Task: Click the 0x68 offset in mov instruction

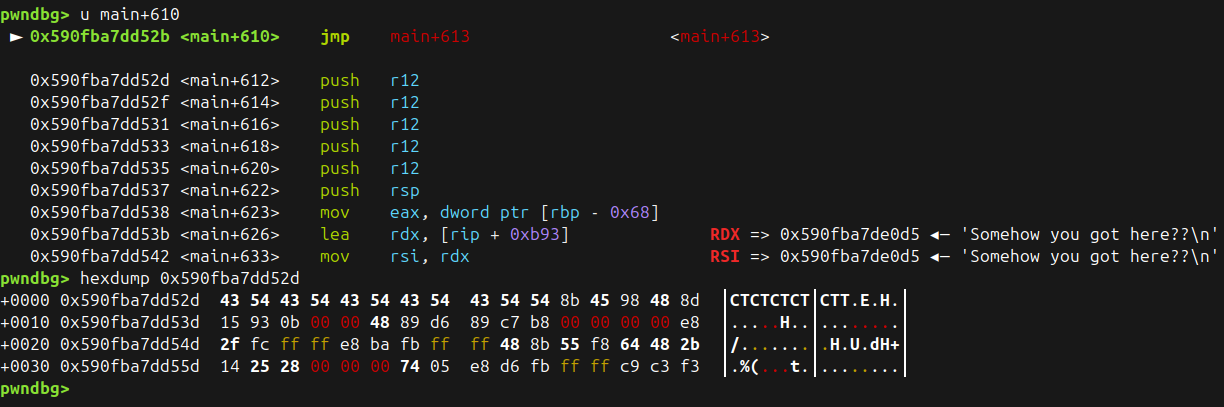Action: (x=636, y=212)
